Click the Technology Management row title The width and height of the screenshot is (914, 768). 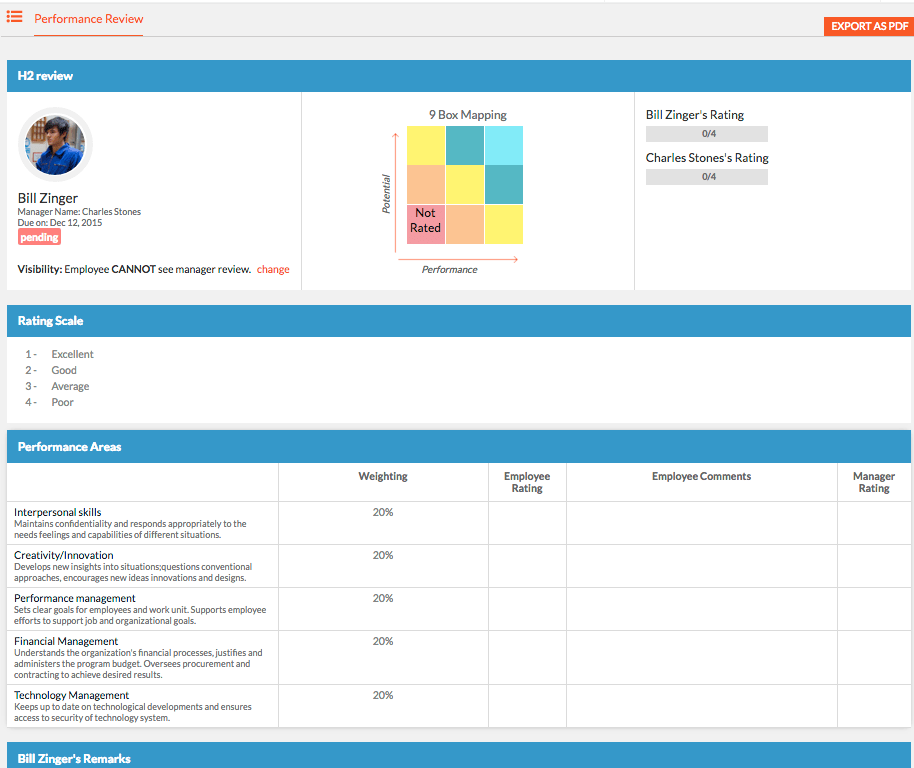click(x=72, y=695)
